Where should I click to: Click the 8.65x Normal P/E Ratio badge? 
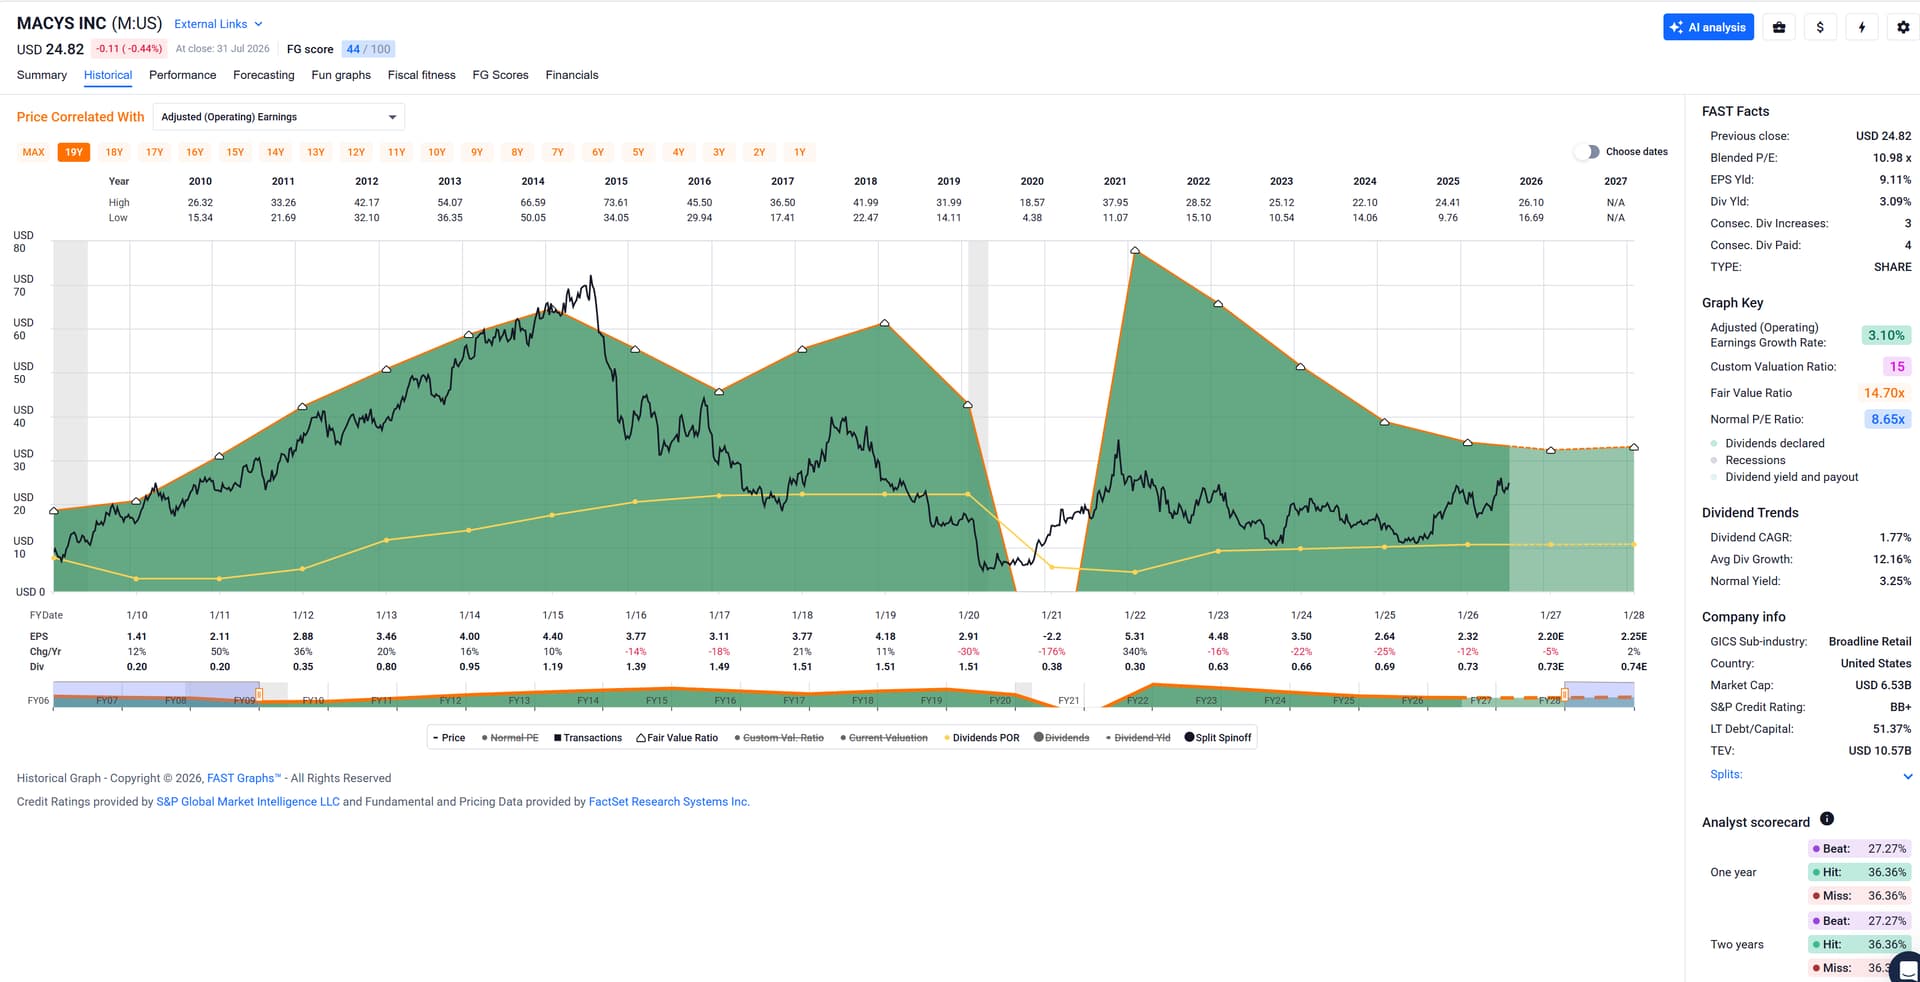click(1888, 419)
